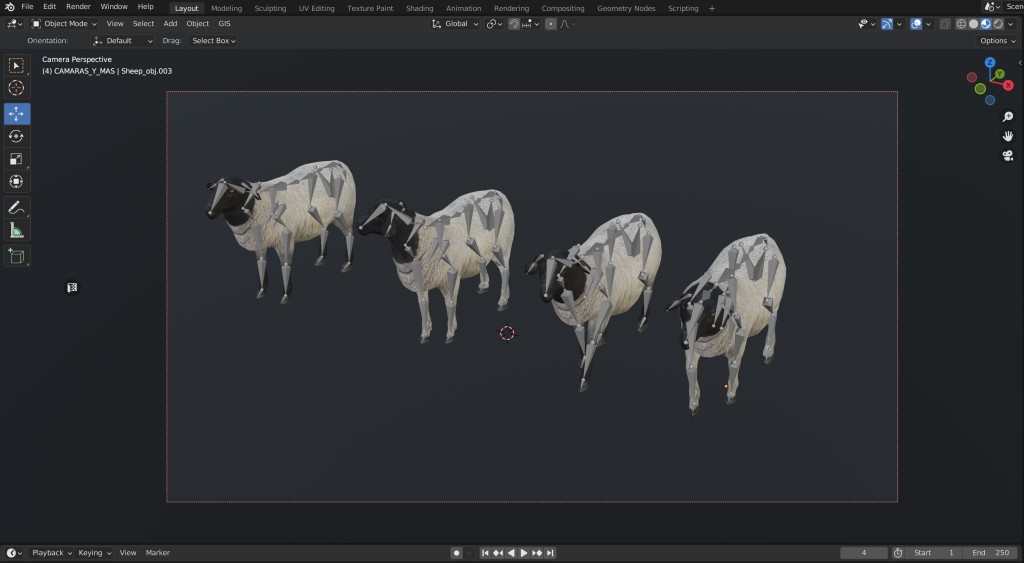
Task: Enable proportional editing
Action: tap(551, 24)
